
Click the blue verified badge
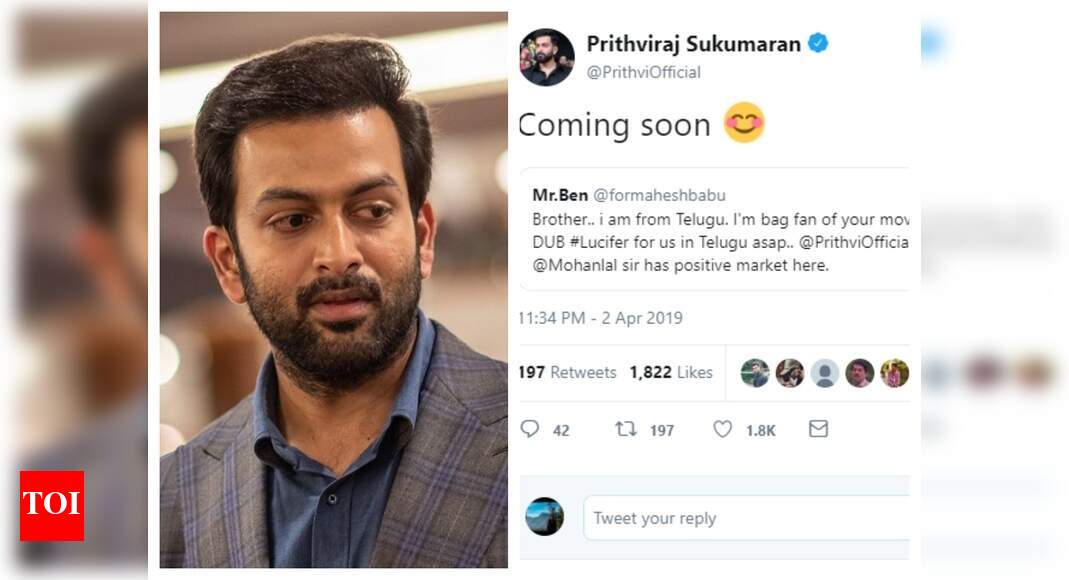pyautogui.click(x=818, y=44)
